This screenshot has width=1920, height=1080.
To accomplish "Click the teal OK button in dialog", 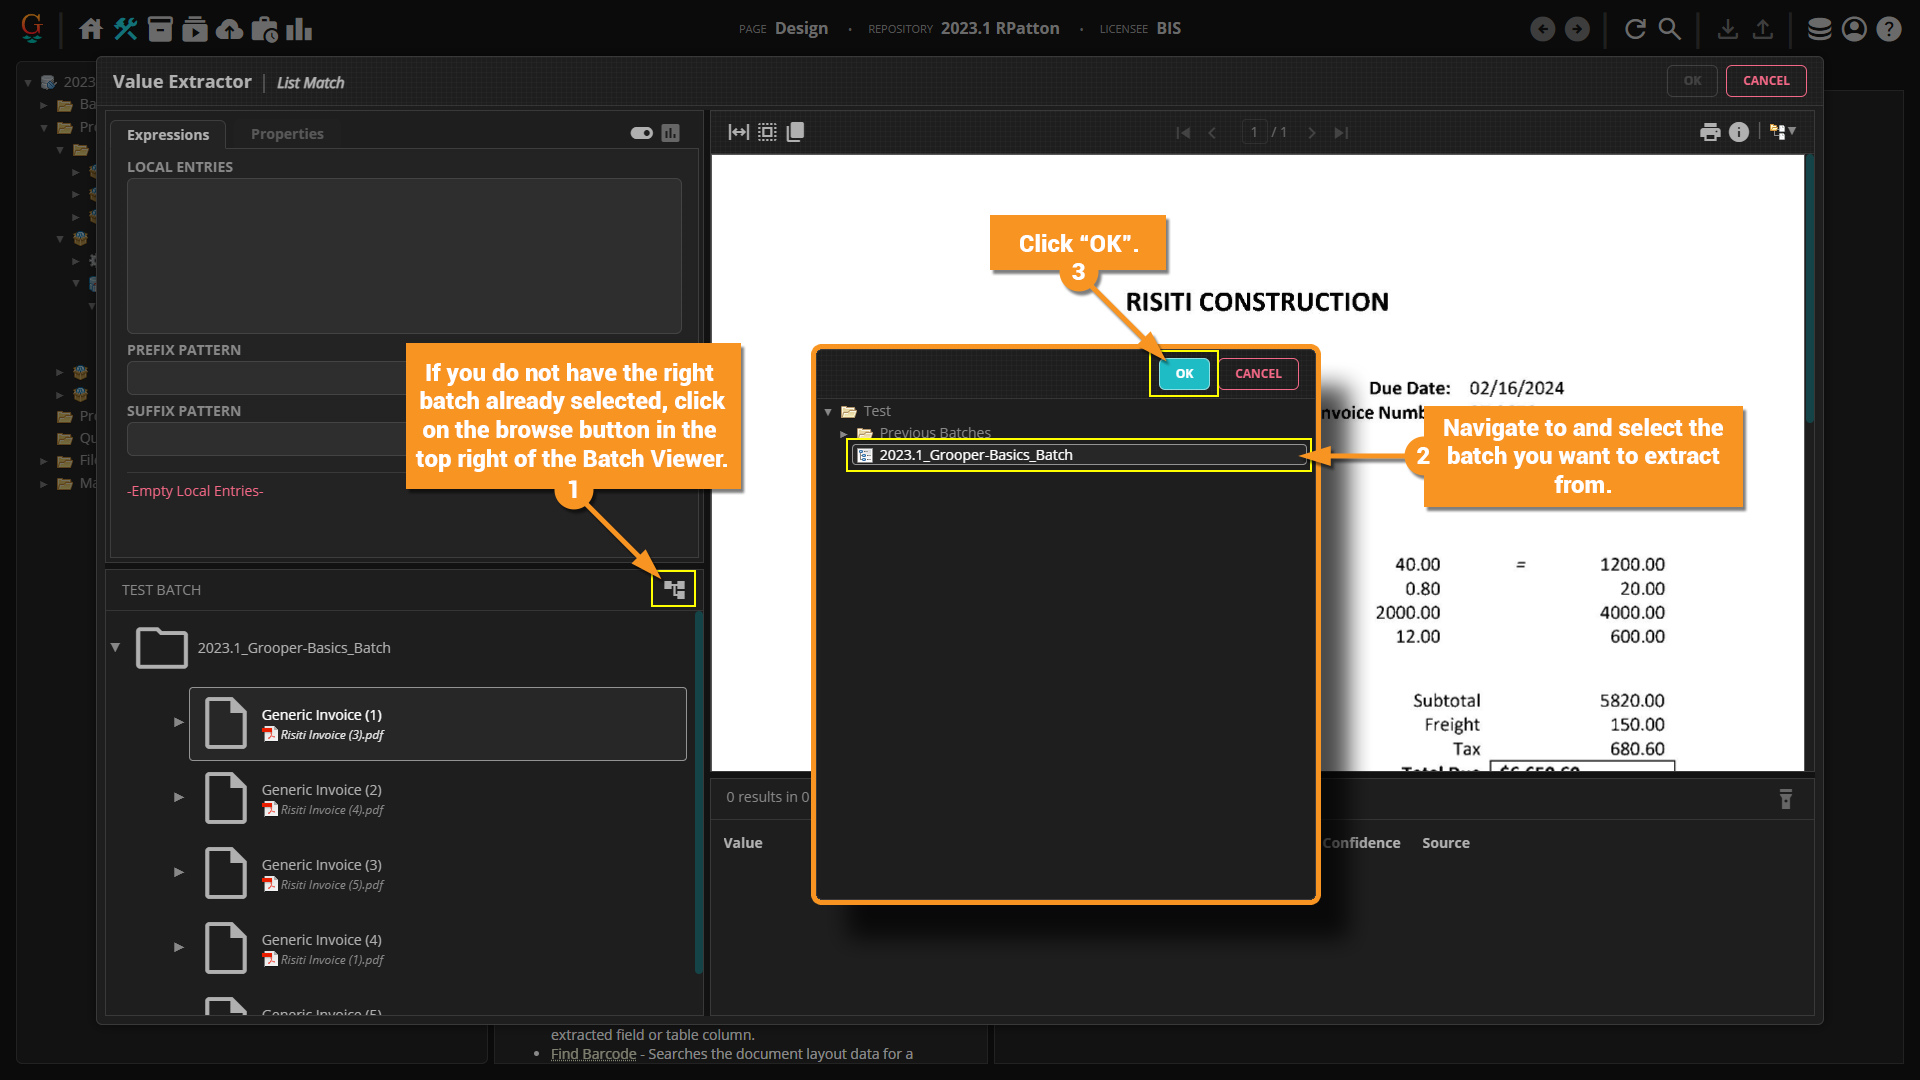I will (x=1184, y=373).
